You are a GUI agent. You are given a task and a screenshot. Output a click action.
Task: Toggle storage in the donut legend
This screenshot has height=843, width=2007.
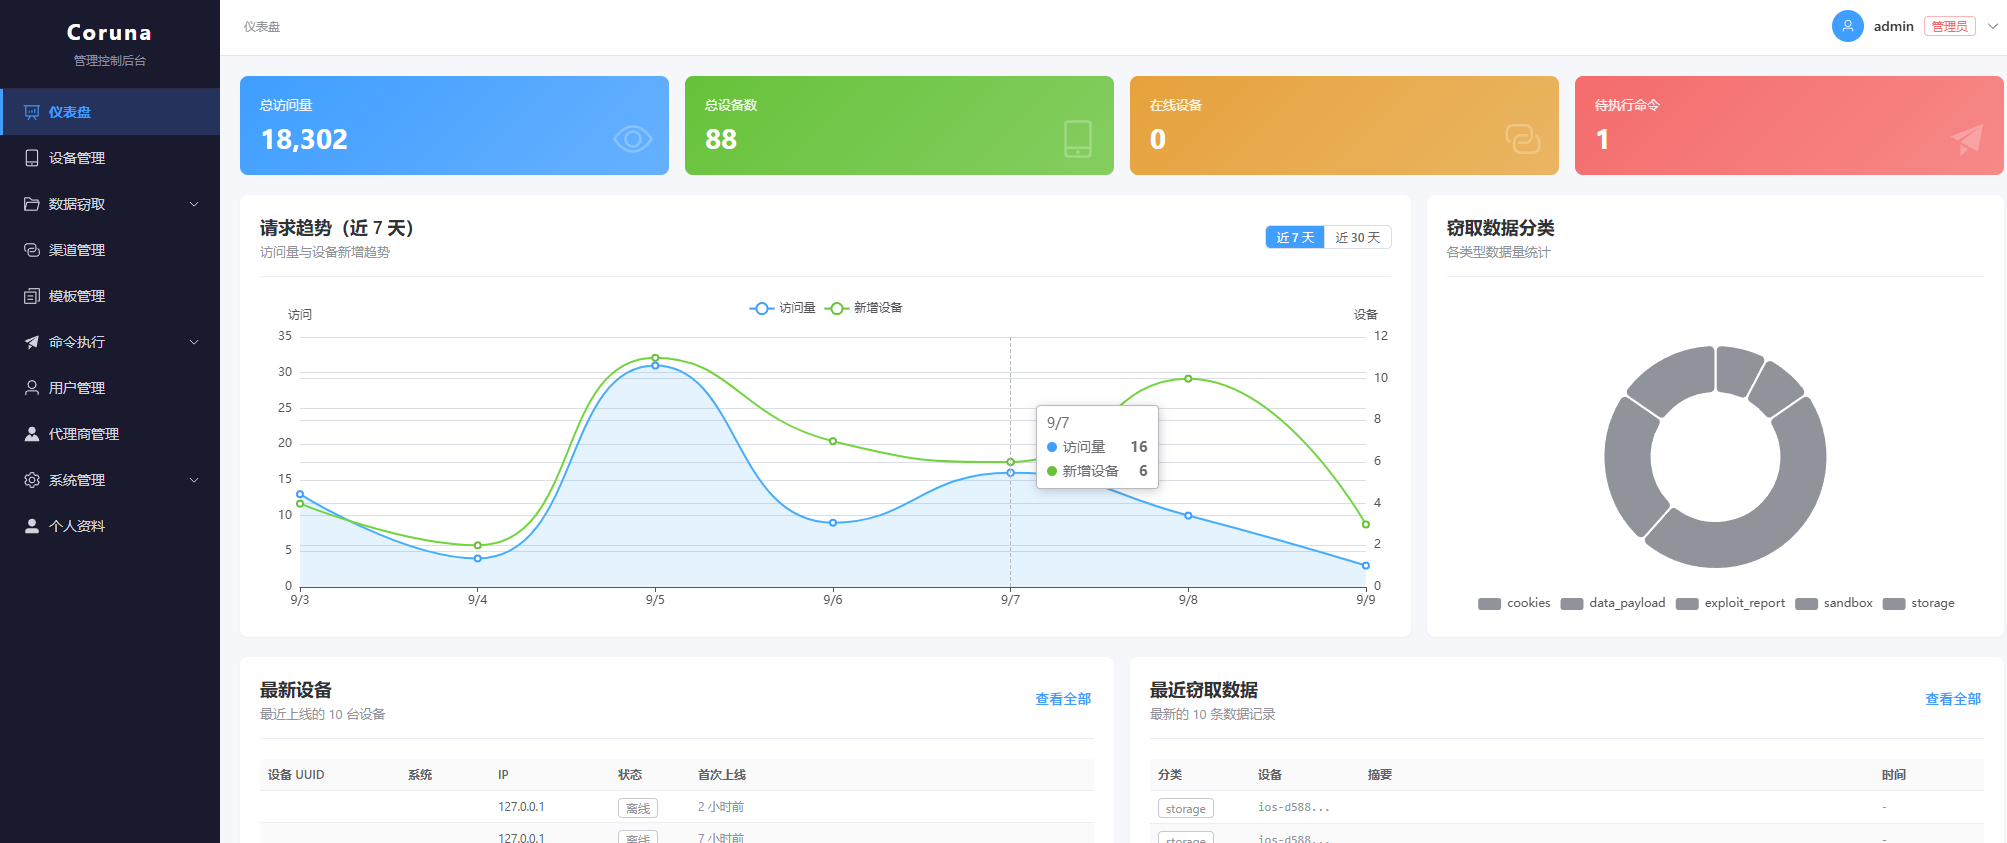point(1918,603)
